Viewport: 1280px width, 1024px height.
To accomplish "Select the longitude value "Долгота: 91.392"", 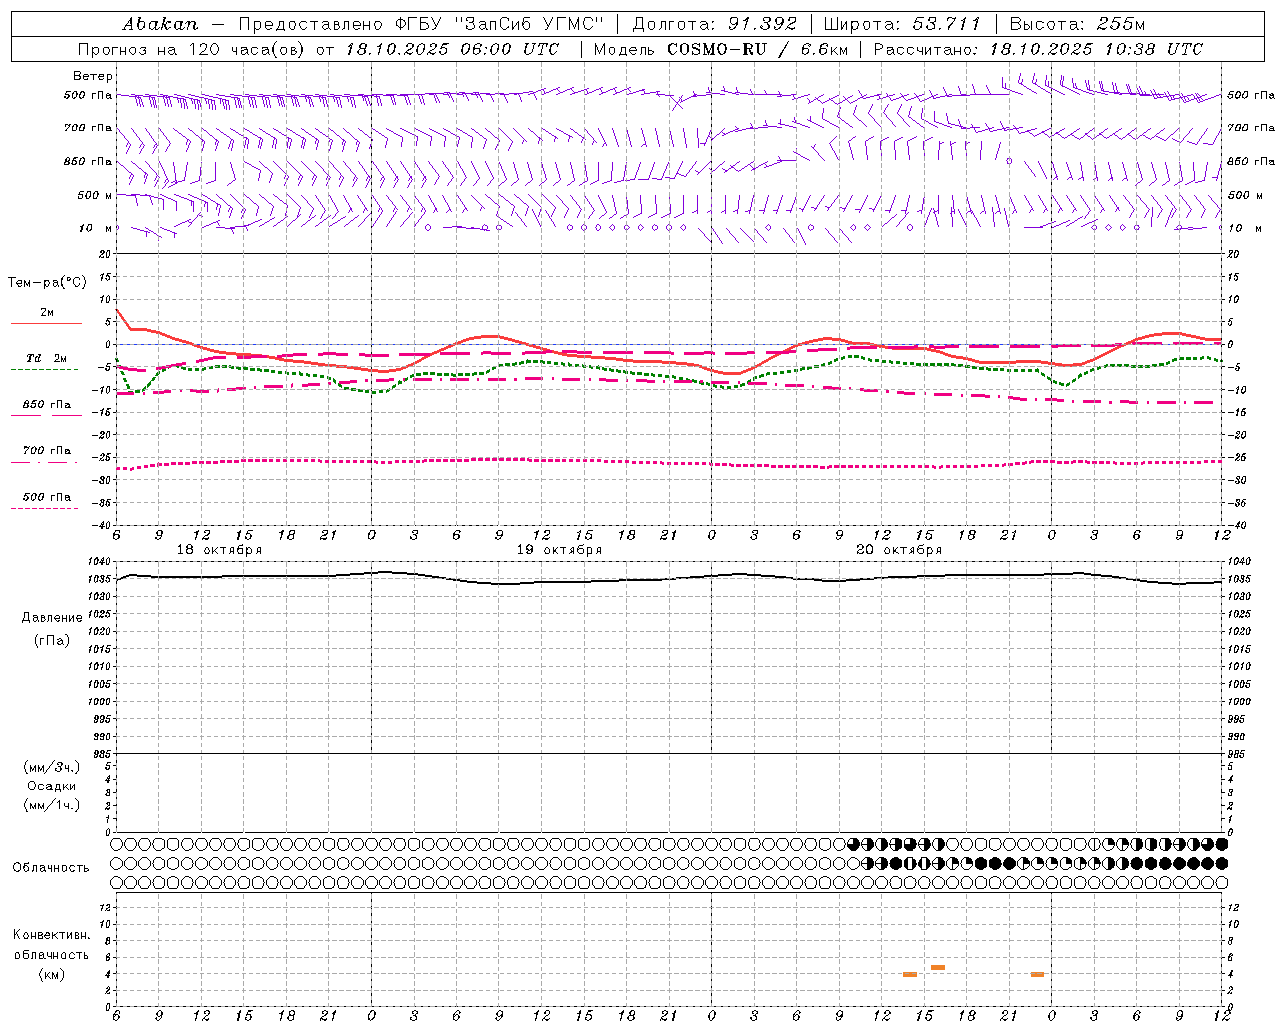I will (x=715, y=24).
